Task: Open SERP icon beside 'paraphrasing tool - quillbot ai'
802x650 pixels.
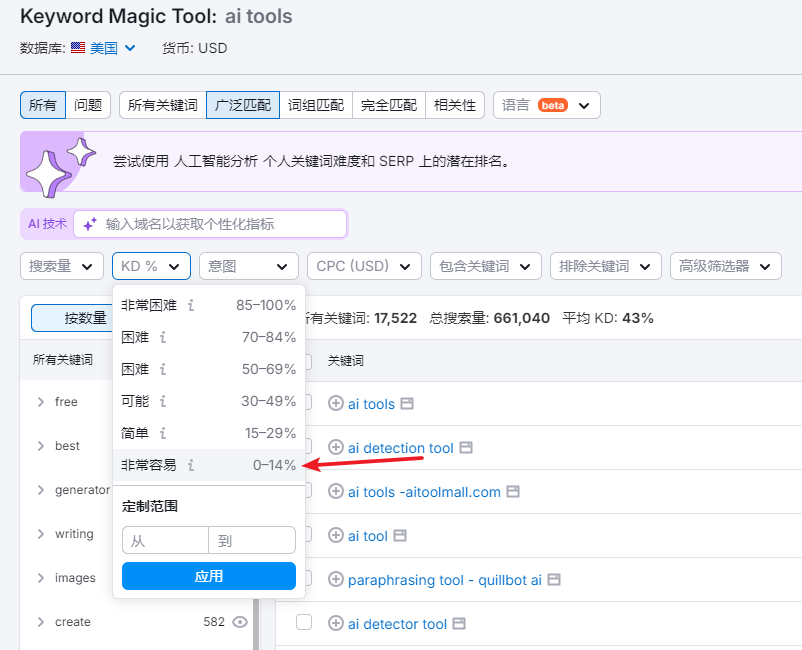Action: pyautogui.click(x=554, y=579)
